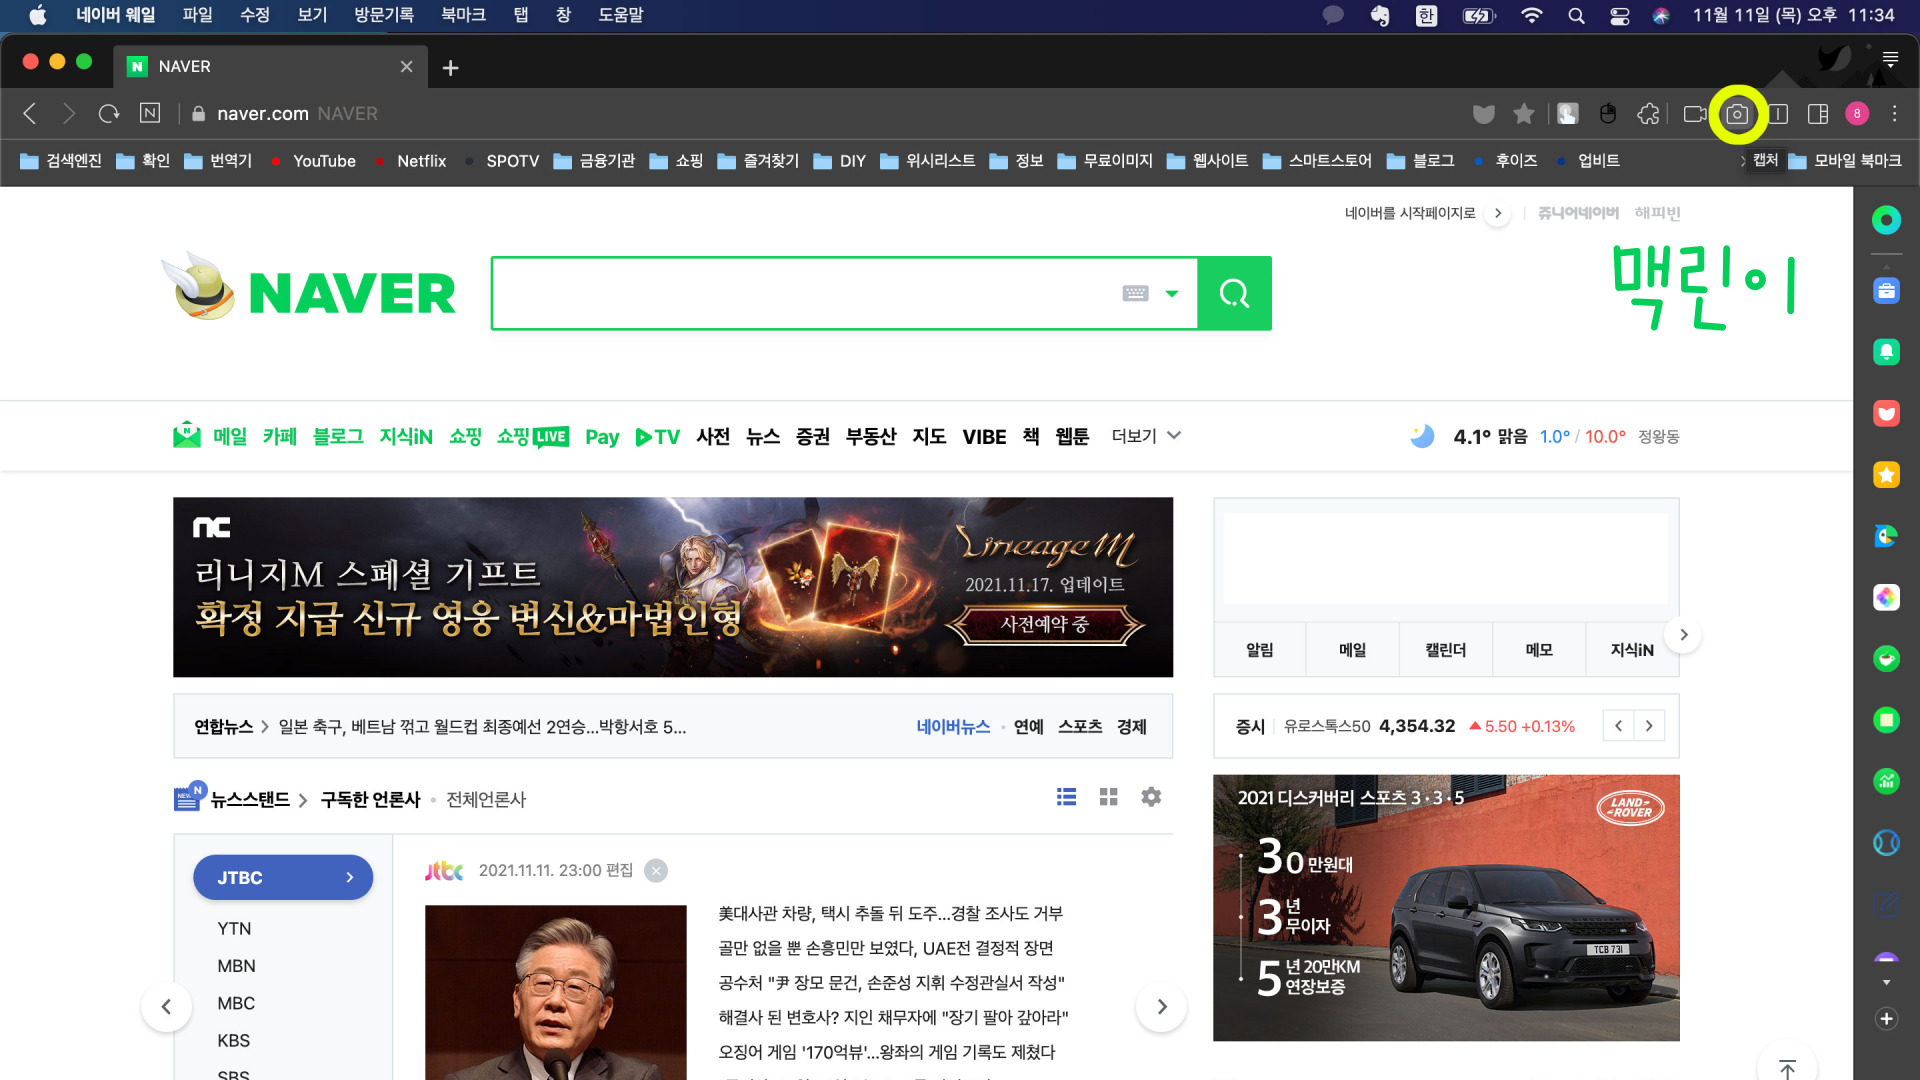Expand the search autocomplete dropdown arrow

[1172, 293]
